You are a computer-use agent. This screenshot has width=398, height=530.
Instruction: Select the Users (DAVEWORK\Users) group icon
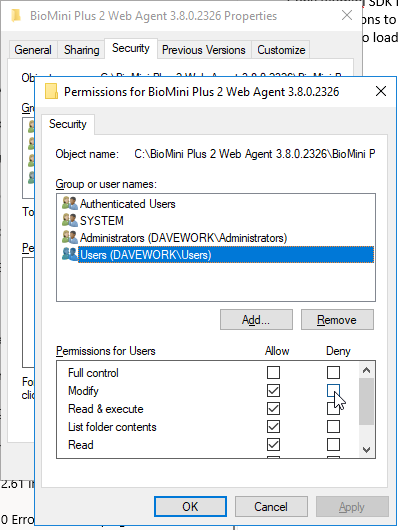70,255
